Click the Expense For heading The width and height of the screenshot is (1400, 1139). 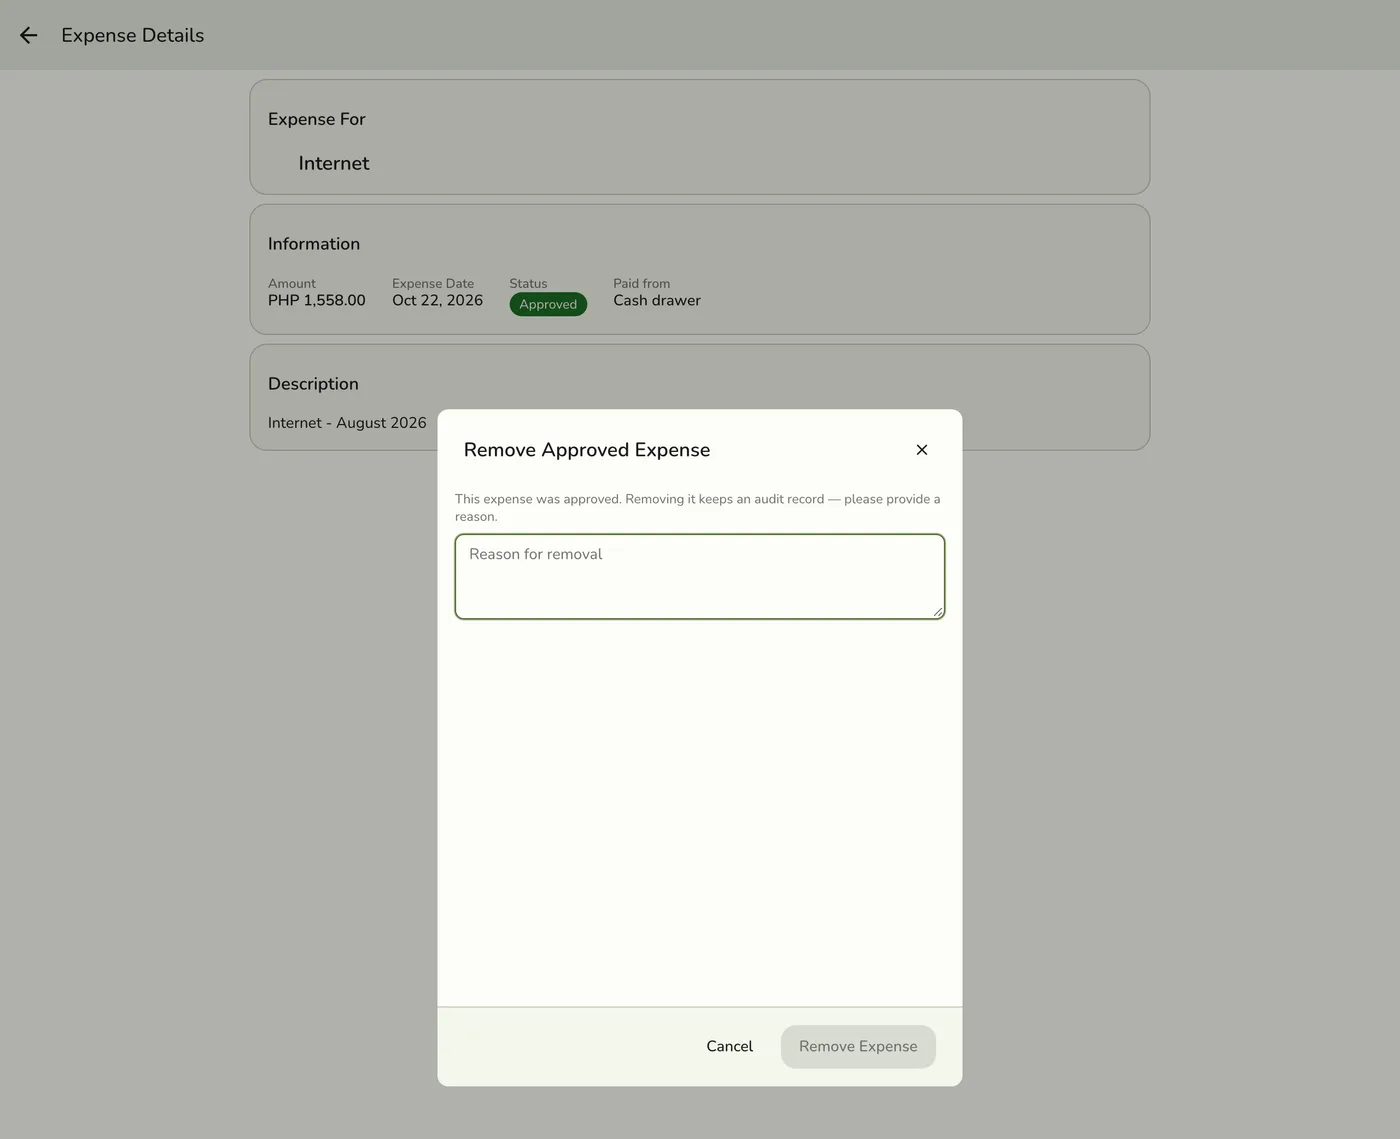coord(317,119)
